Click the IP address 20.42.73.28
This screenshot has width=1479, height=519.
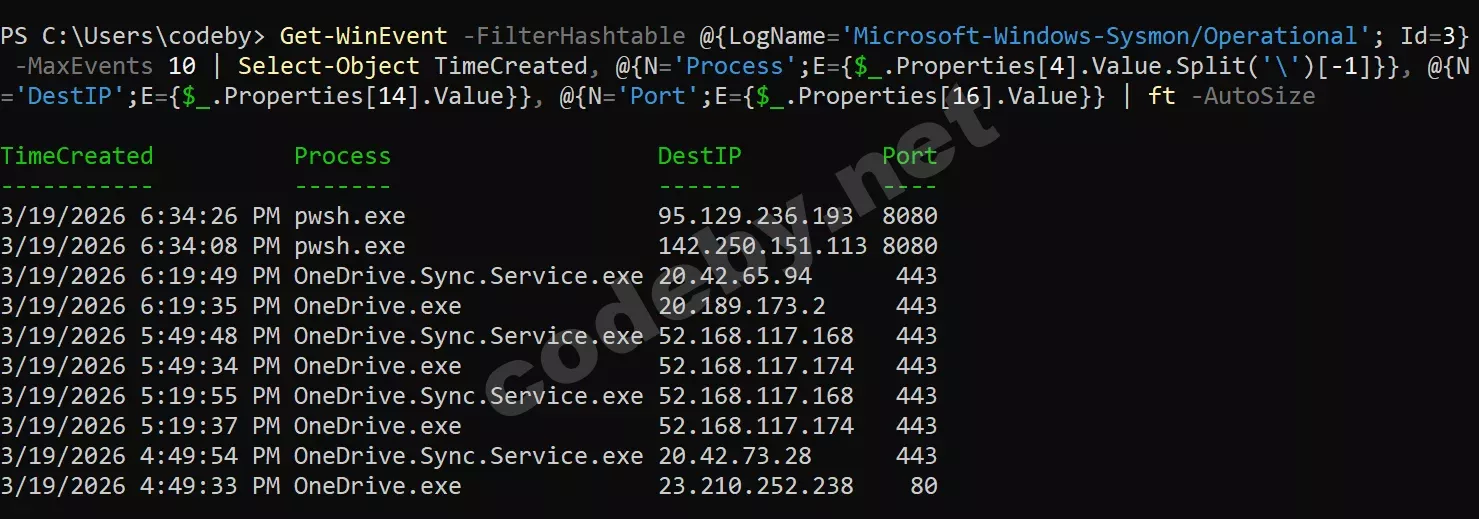tap(734, 456)
